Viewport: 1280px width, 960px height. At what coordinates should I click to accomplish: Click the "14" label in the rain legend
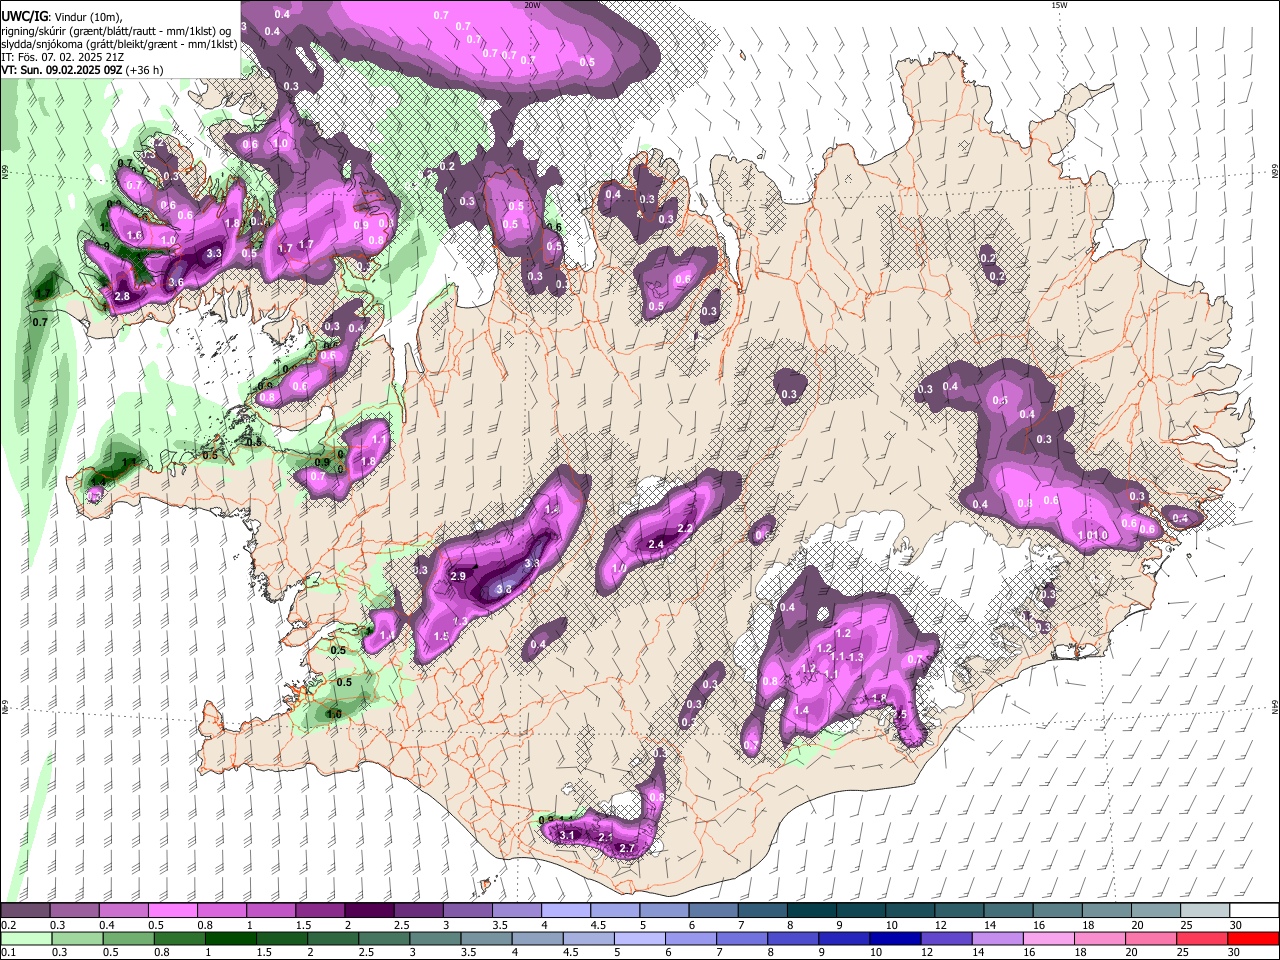[980, 953]
